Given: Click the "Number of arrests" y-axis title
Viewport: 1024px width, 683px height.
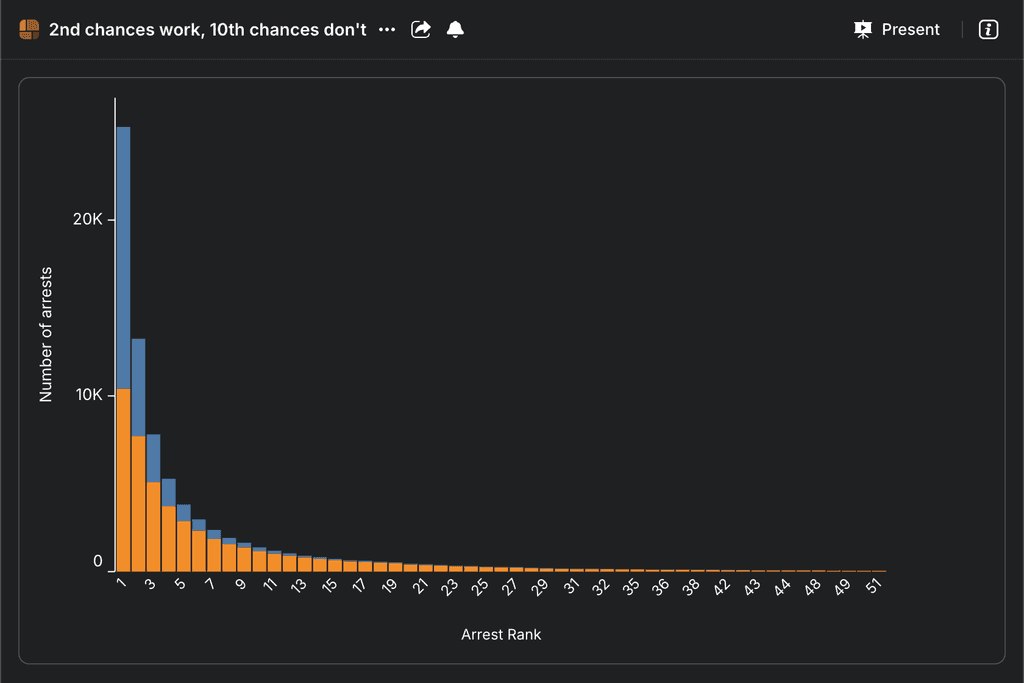Looking at the screenshot, I should 46,334.
